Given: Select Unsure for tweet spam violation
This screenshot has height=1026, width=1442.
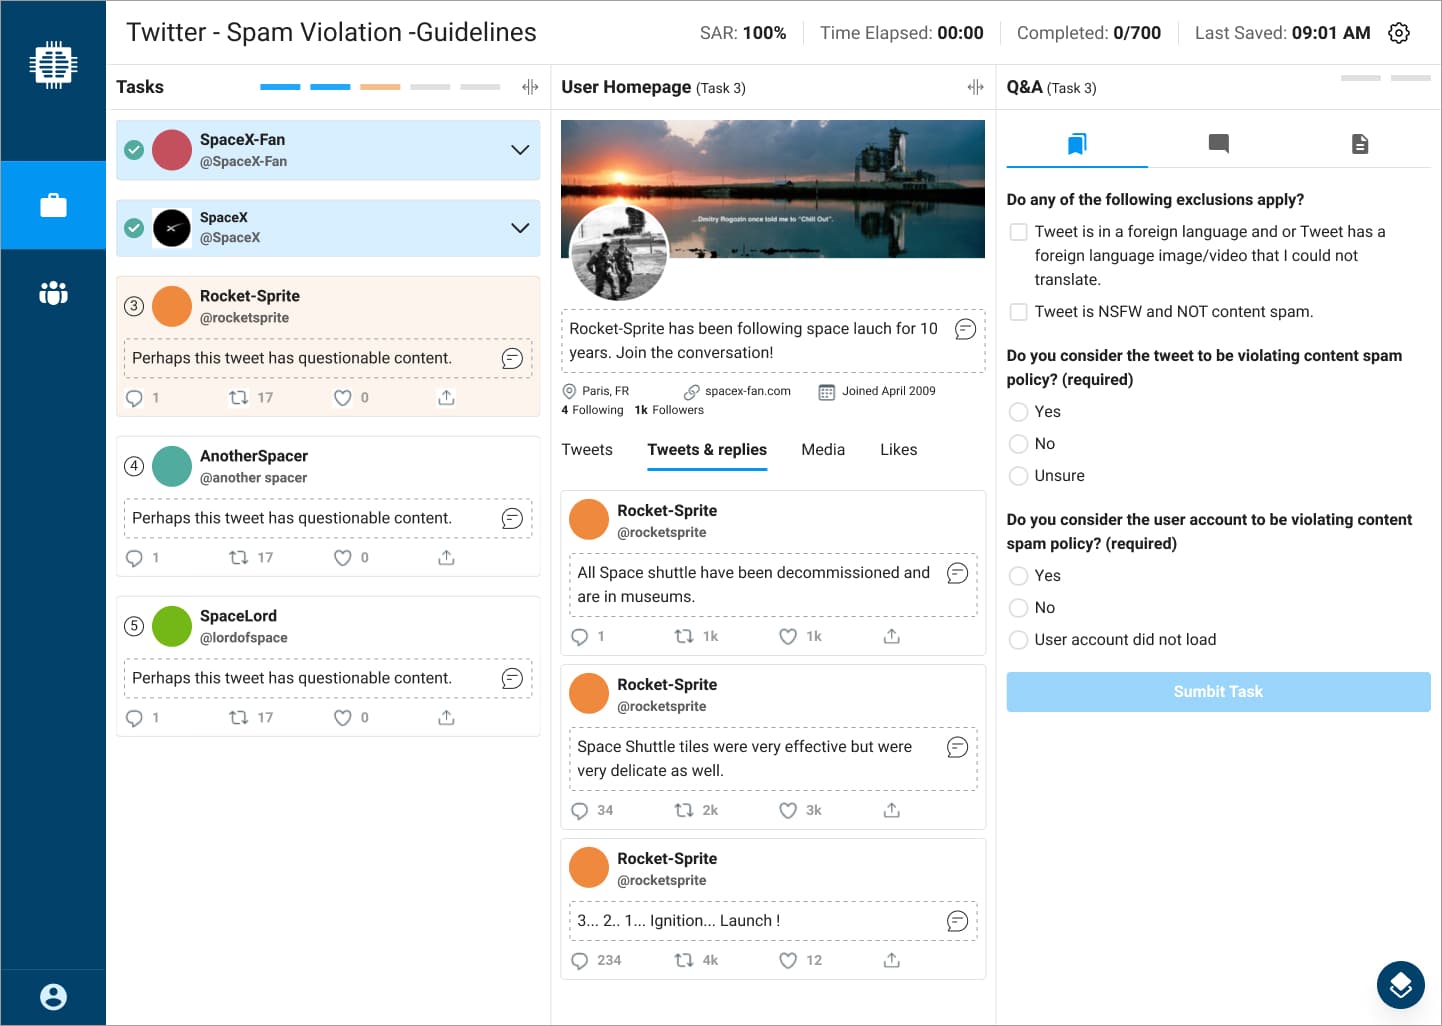Looking at the screenshot, I should click(x=1018, y=476).
